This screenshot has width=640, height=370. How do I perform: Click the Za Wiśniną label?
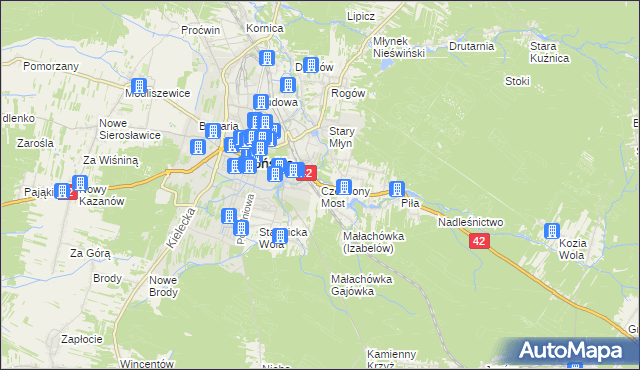[111, 160]
